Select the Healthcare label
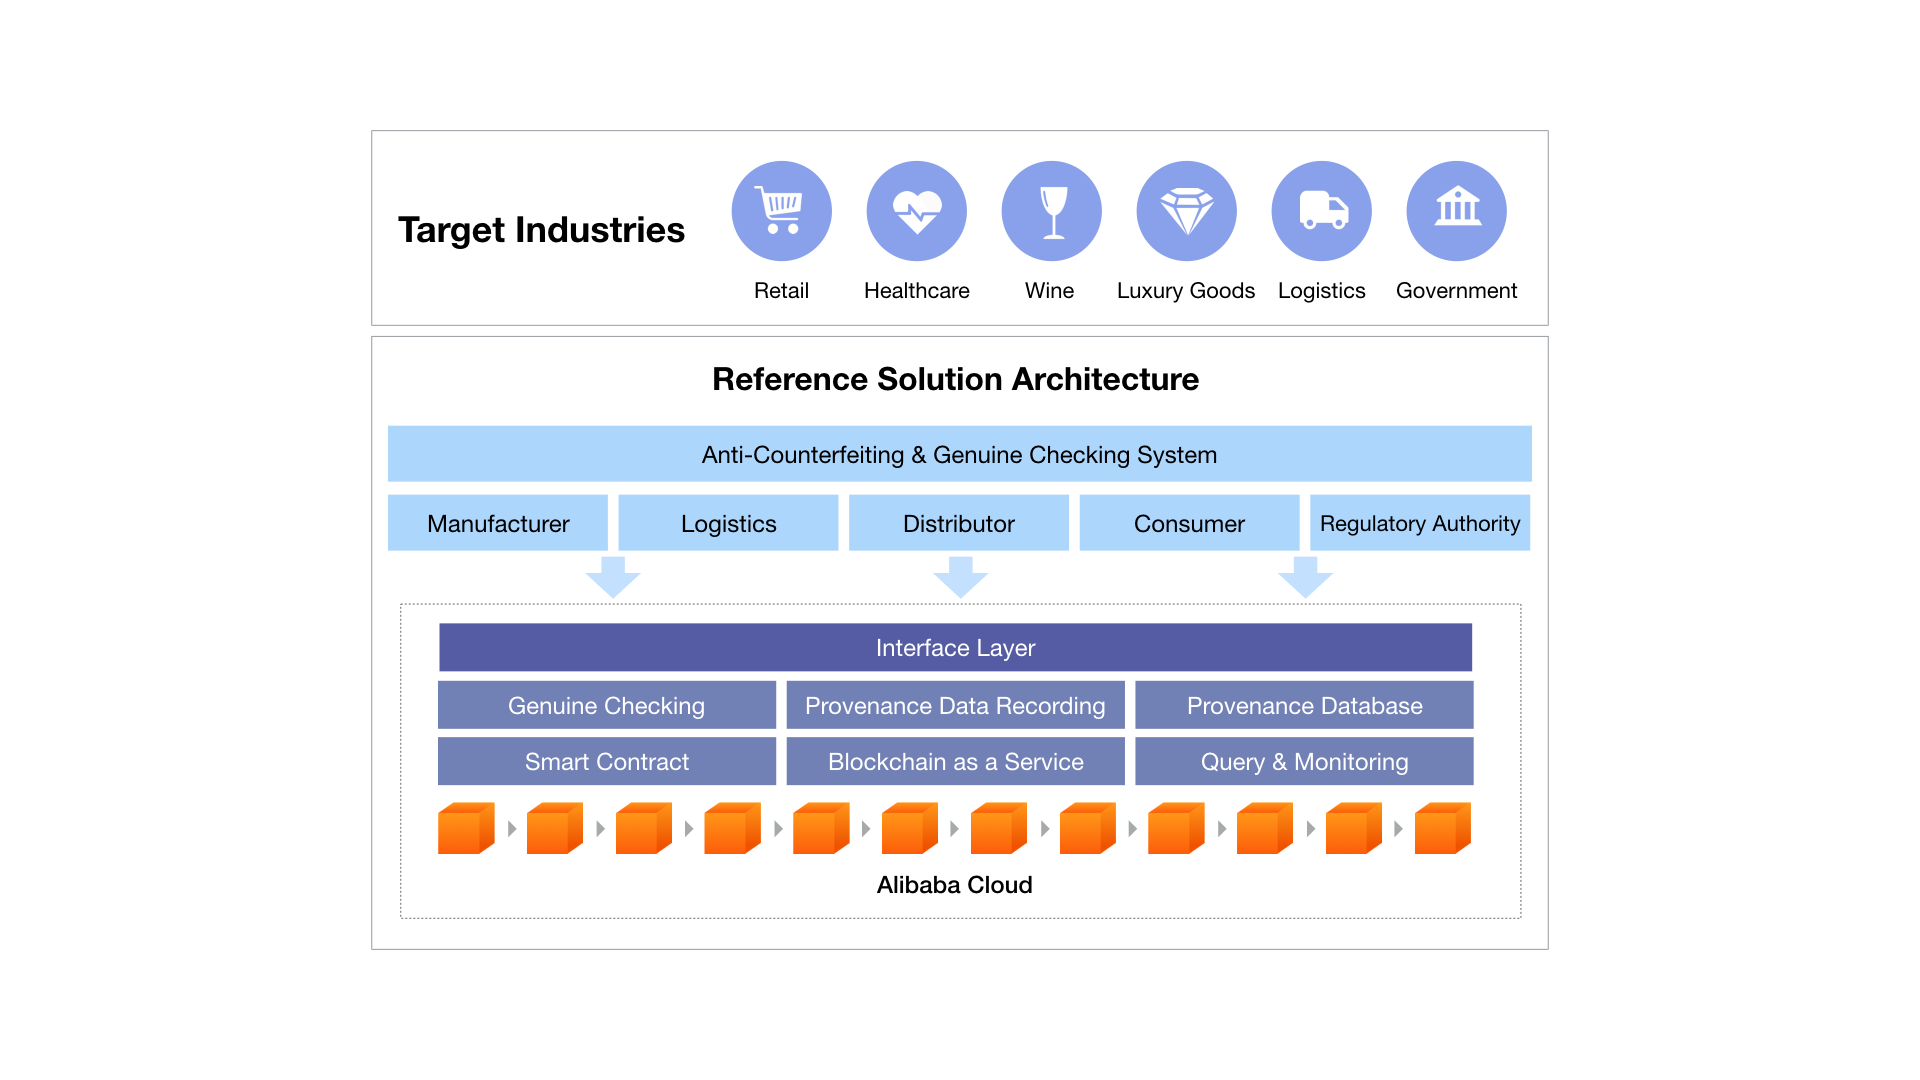 [916, 290]
